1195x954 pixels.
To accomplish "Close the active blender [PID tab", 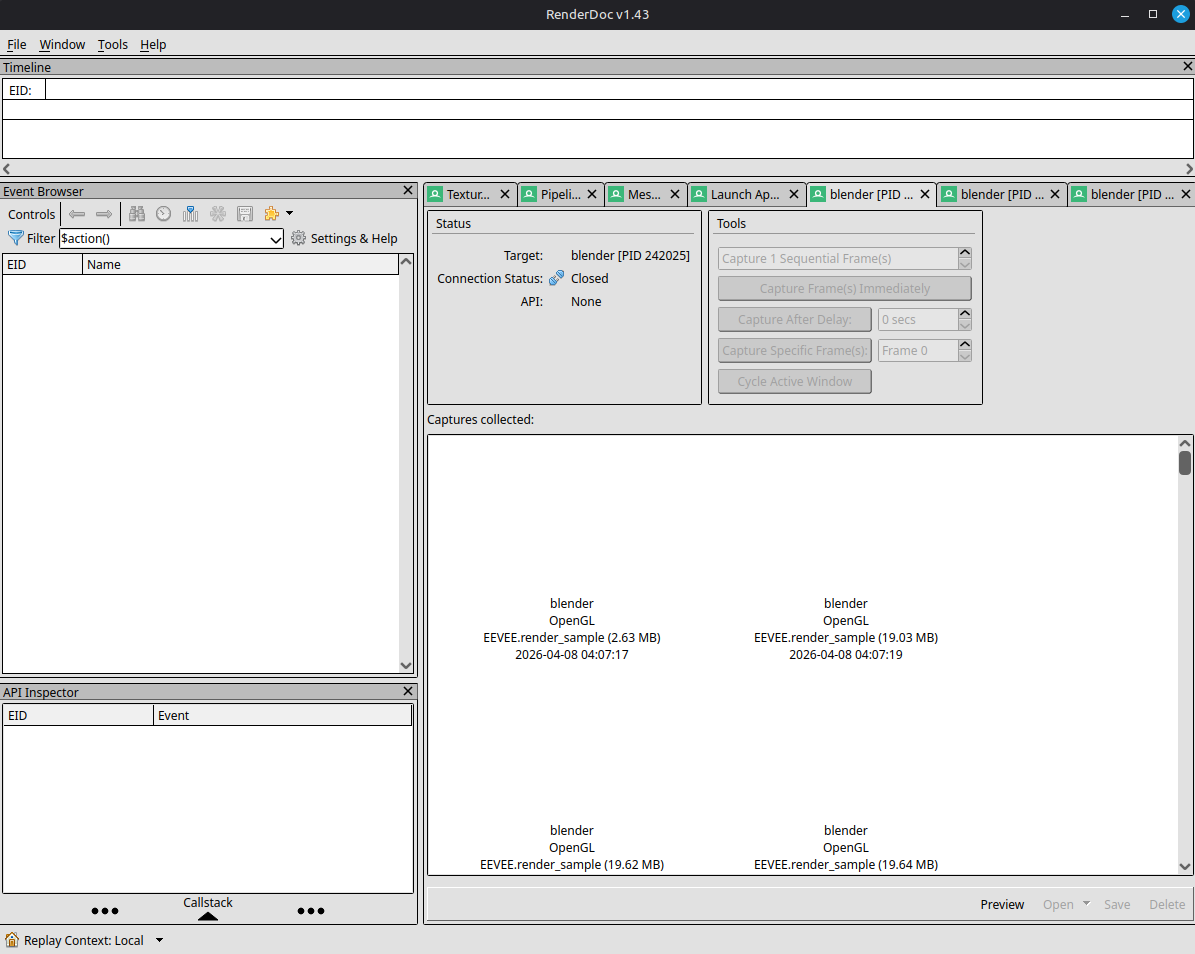I will 924,194.
